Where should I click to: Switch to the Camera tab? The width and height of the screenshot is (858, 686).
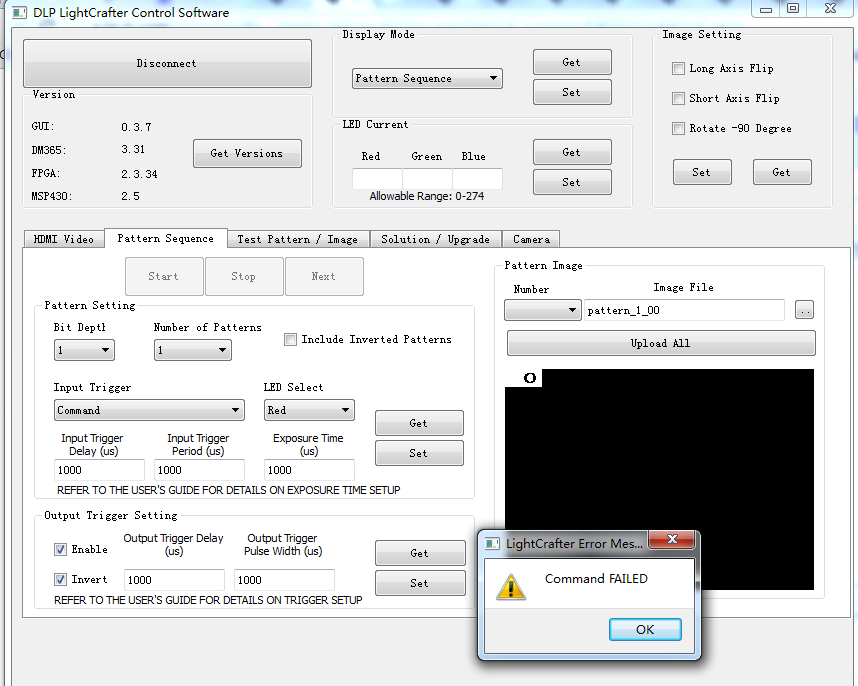[531, 239]
